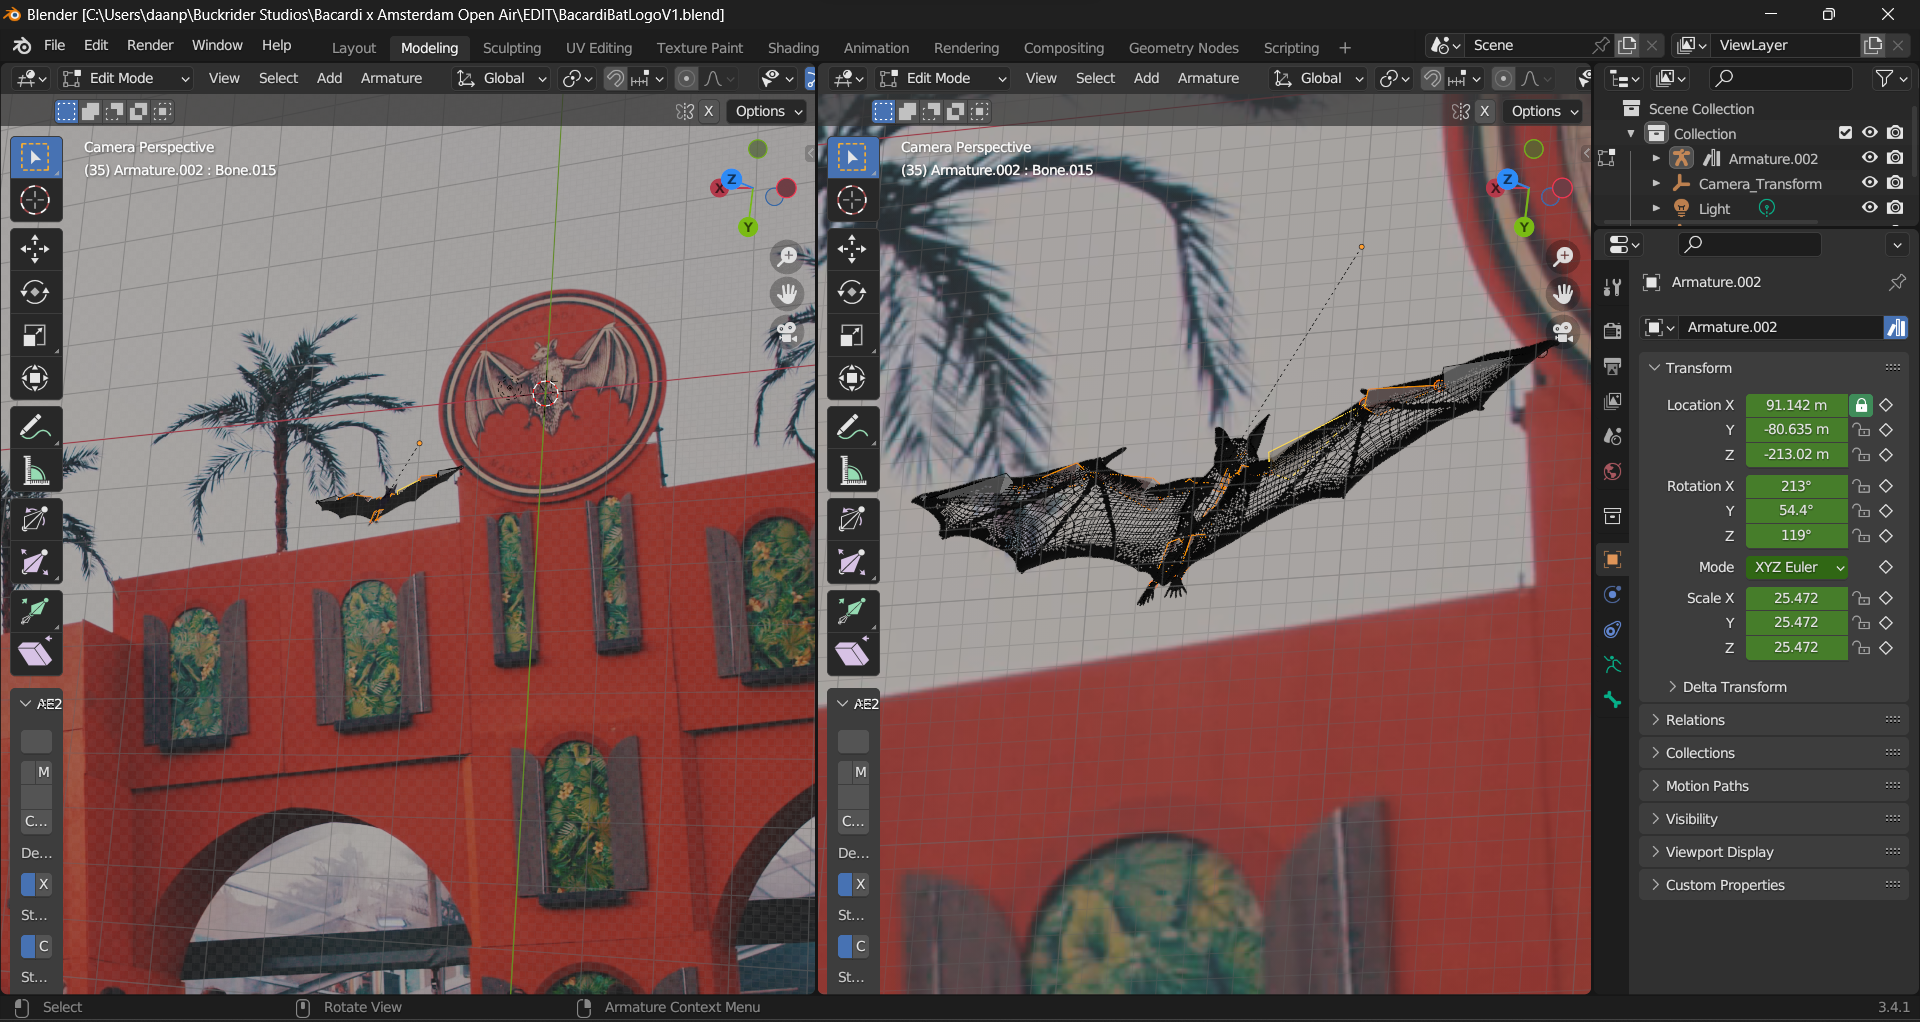This screenshot has width=1920, height=1022.
Task: Select the Extrude tool in left viewport
Action: coord(35,610)
